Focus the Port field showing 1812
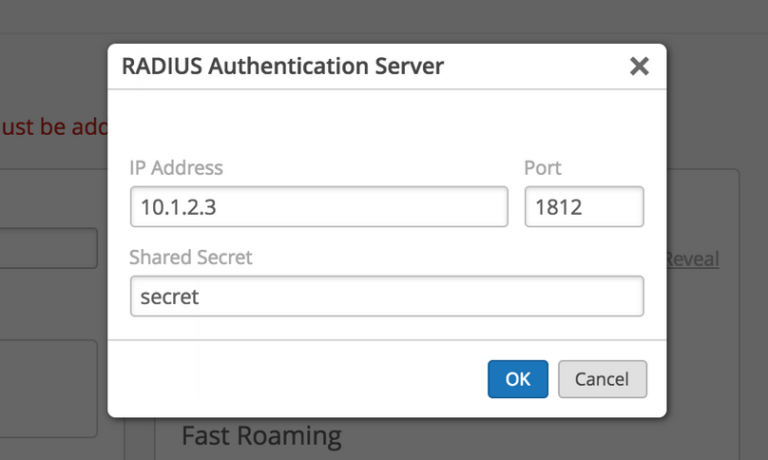The height and width of the screenshot is (460, 768). 583,208
